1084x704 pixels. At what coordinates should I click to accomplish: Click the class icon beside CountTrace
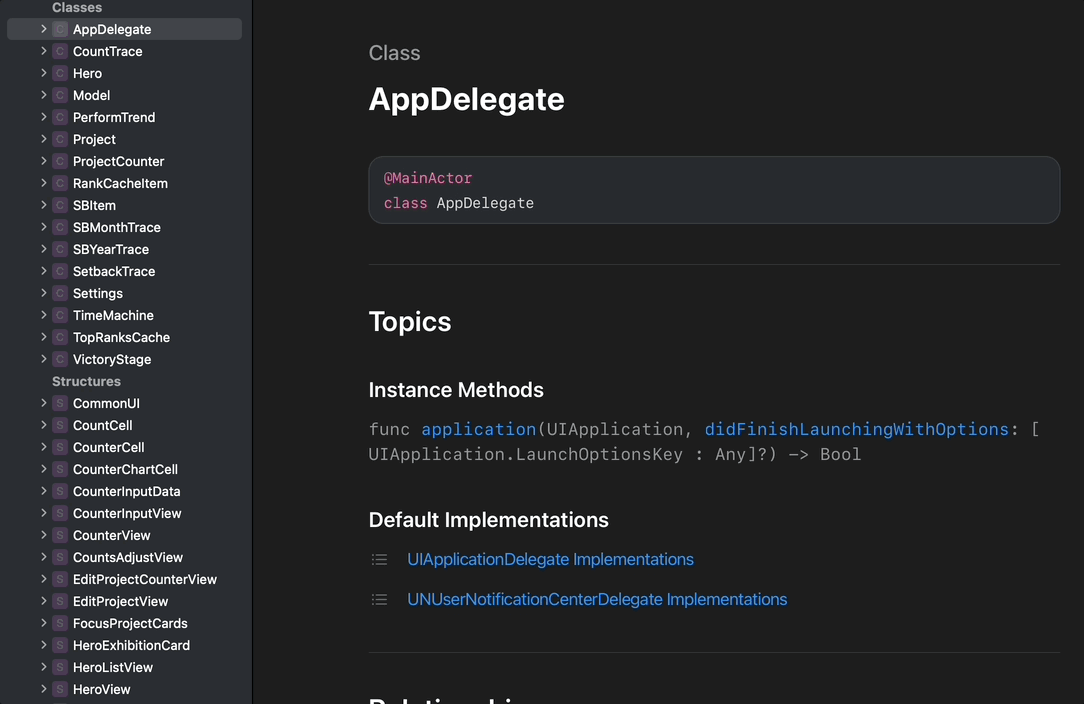(x=60, y=52)
